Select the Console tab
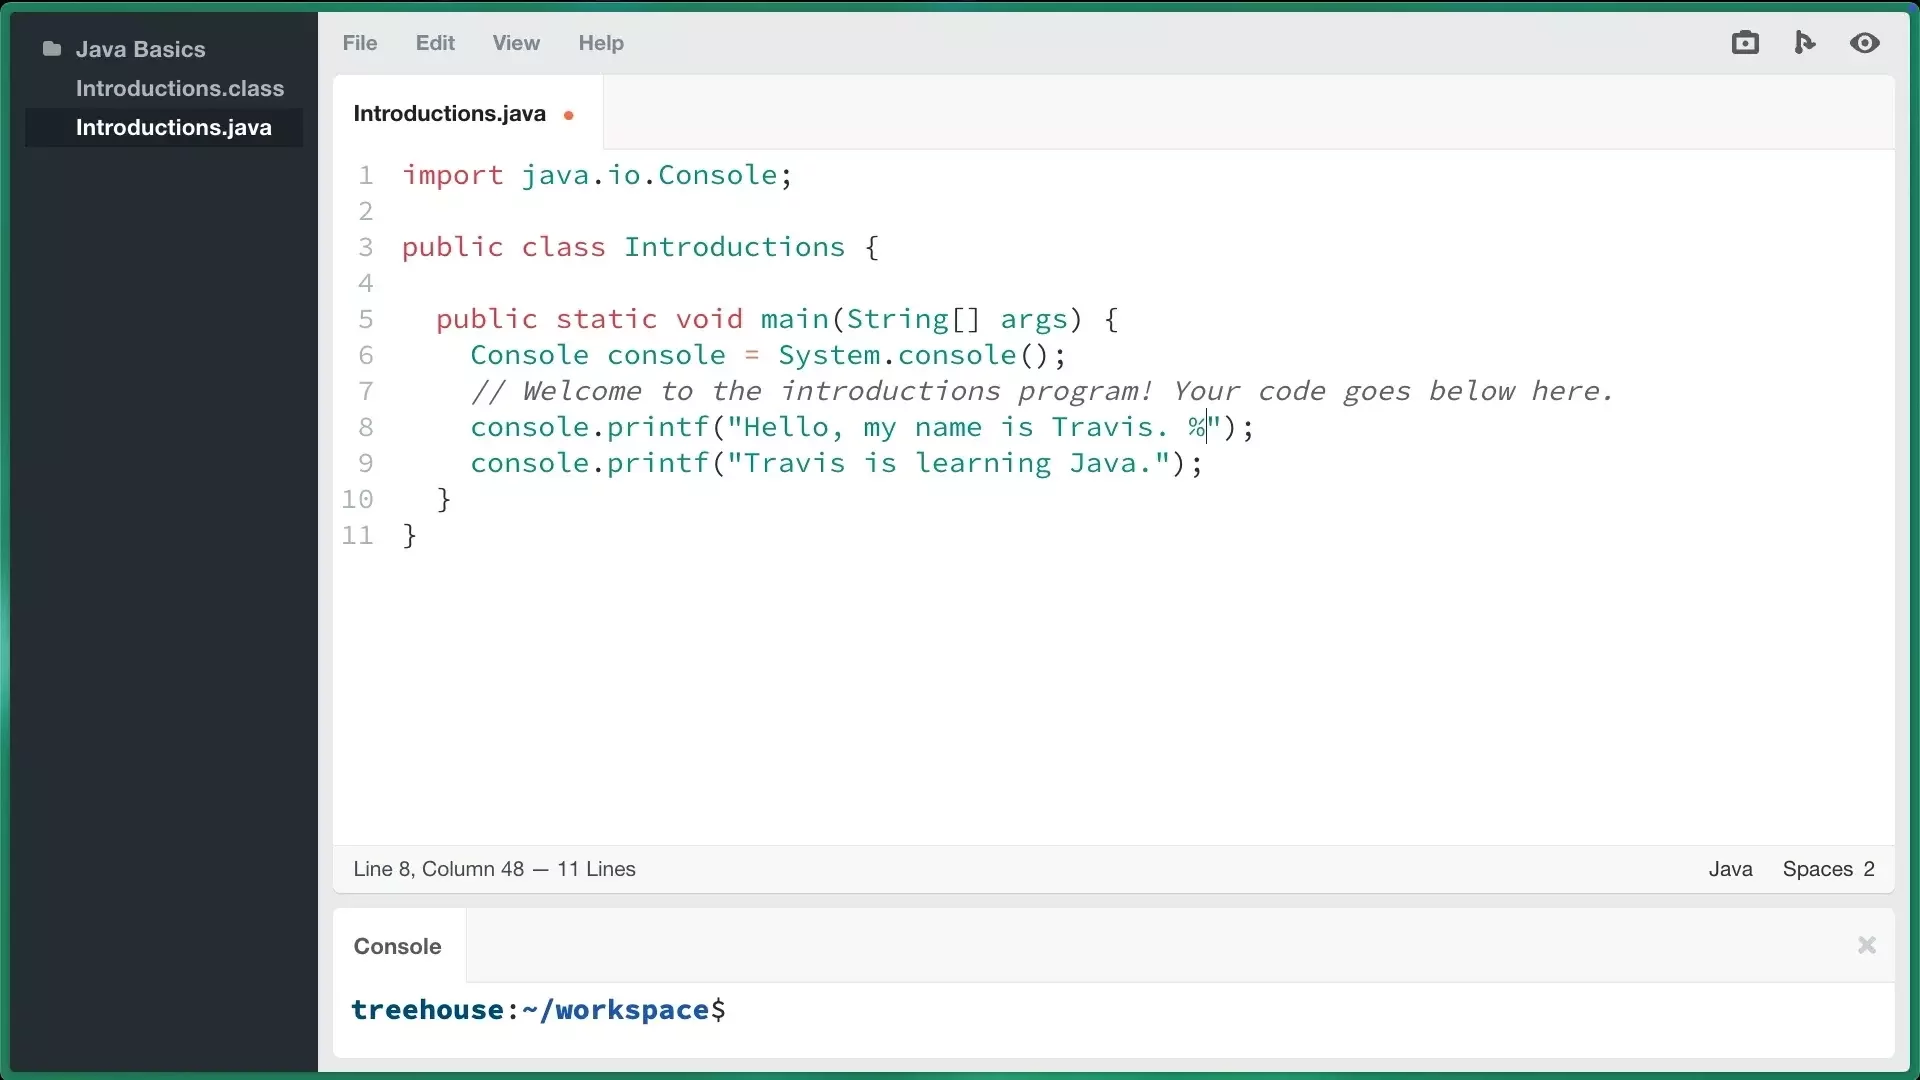 [x=397, y=945]
